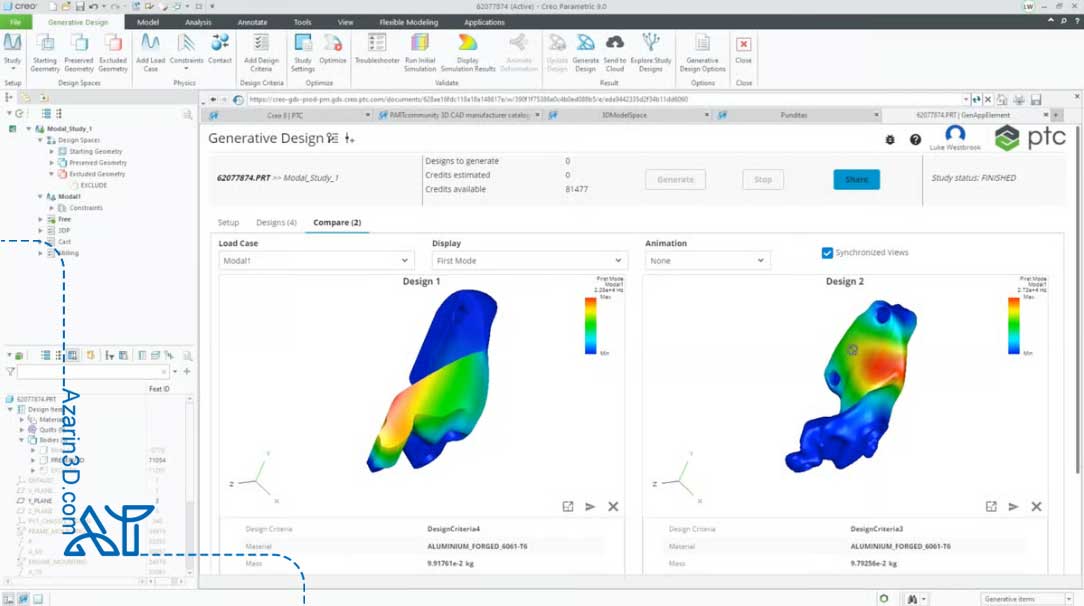Screen dimensions: 1084x606
Task: Collapse the Modal1 tree node
Action: 40,197
